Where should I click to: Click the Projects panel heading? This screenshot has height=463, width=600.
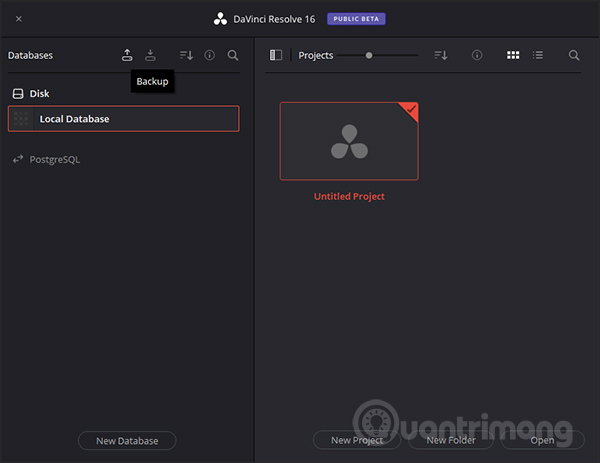coord(316,55)
